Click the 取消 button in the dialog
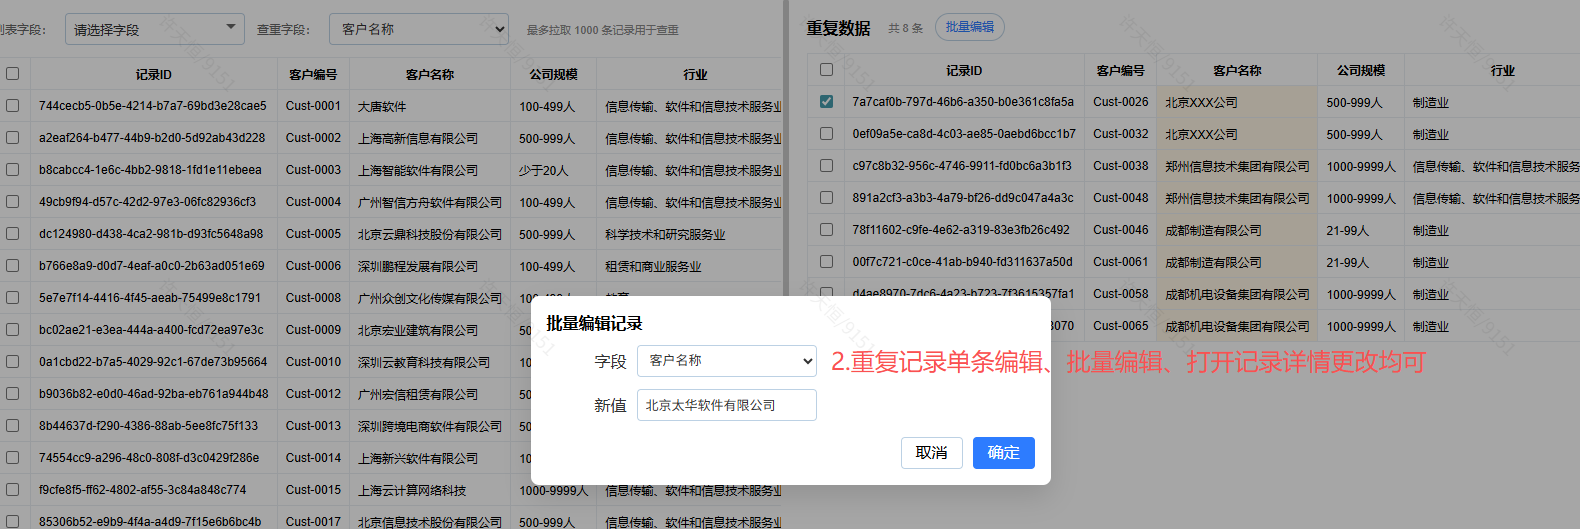 (931, 453)
